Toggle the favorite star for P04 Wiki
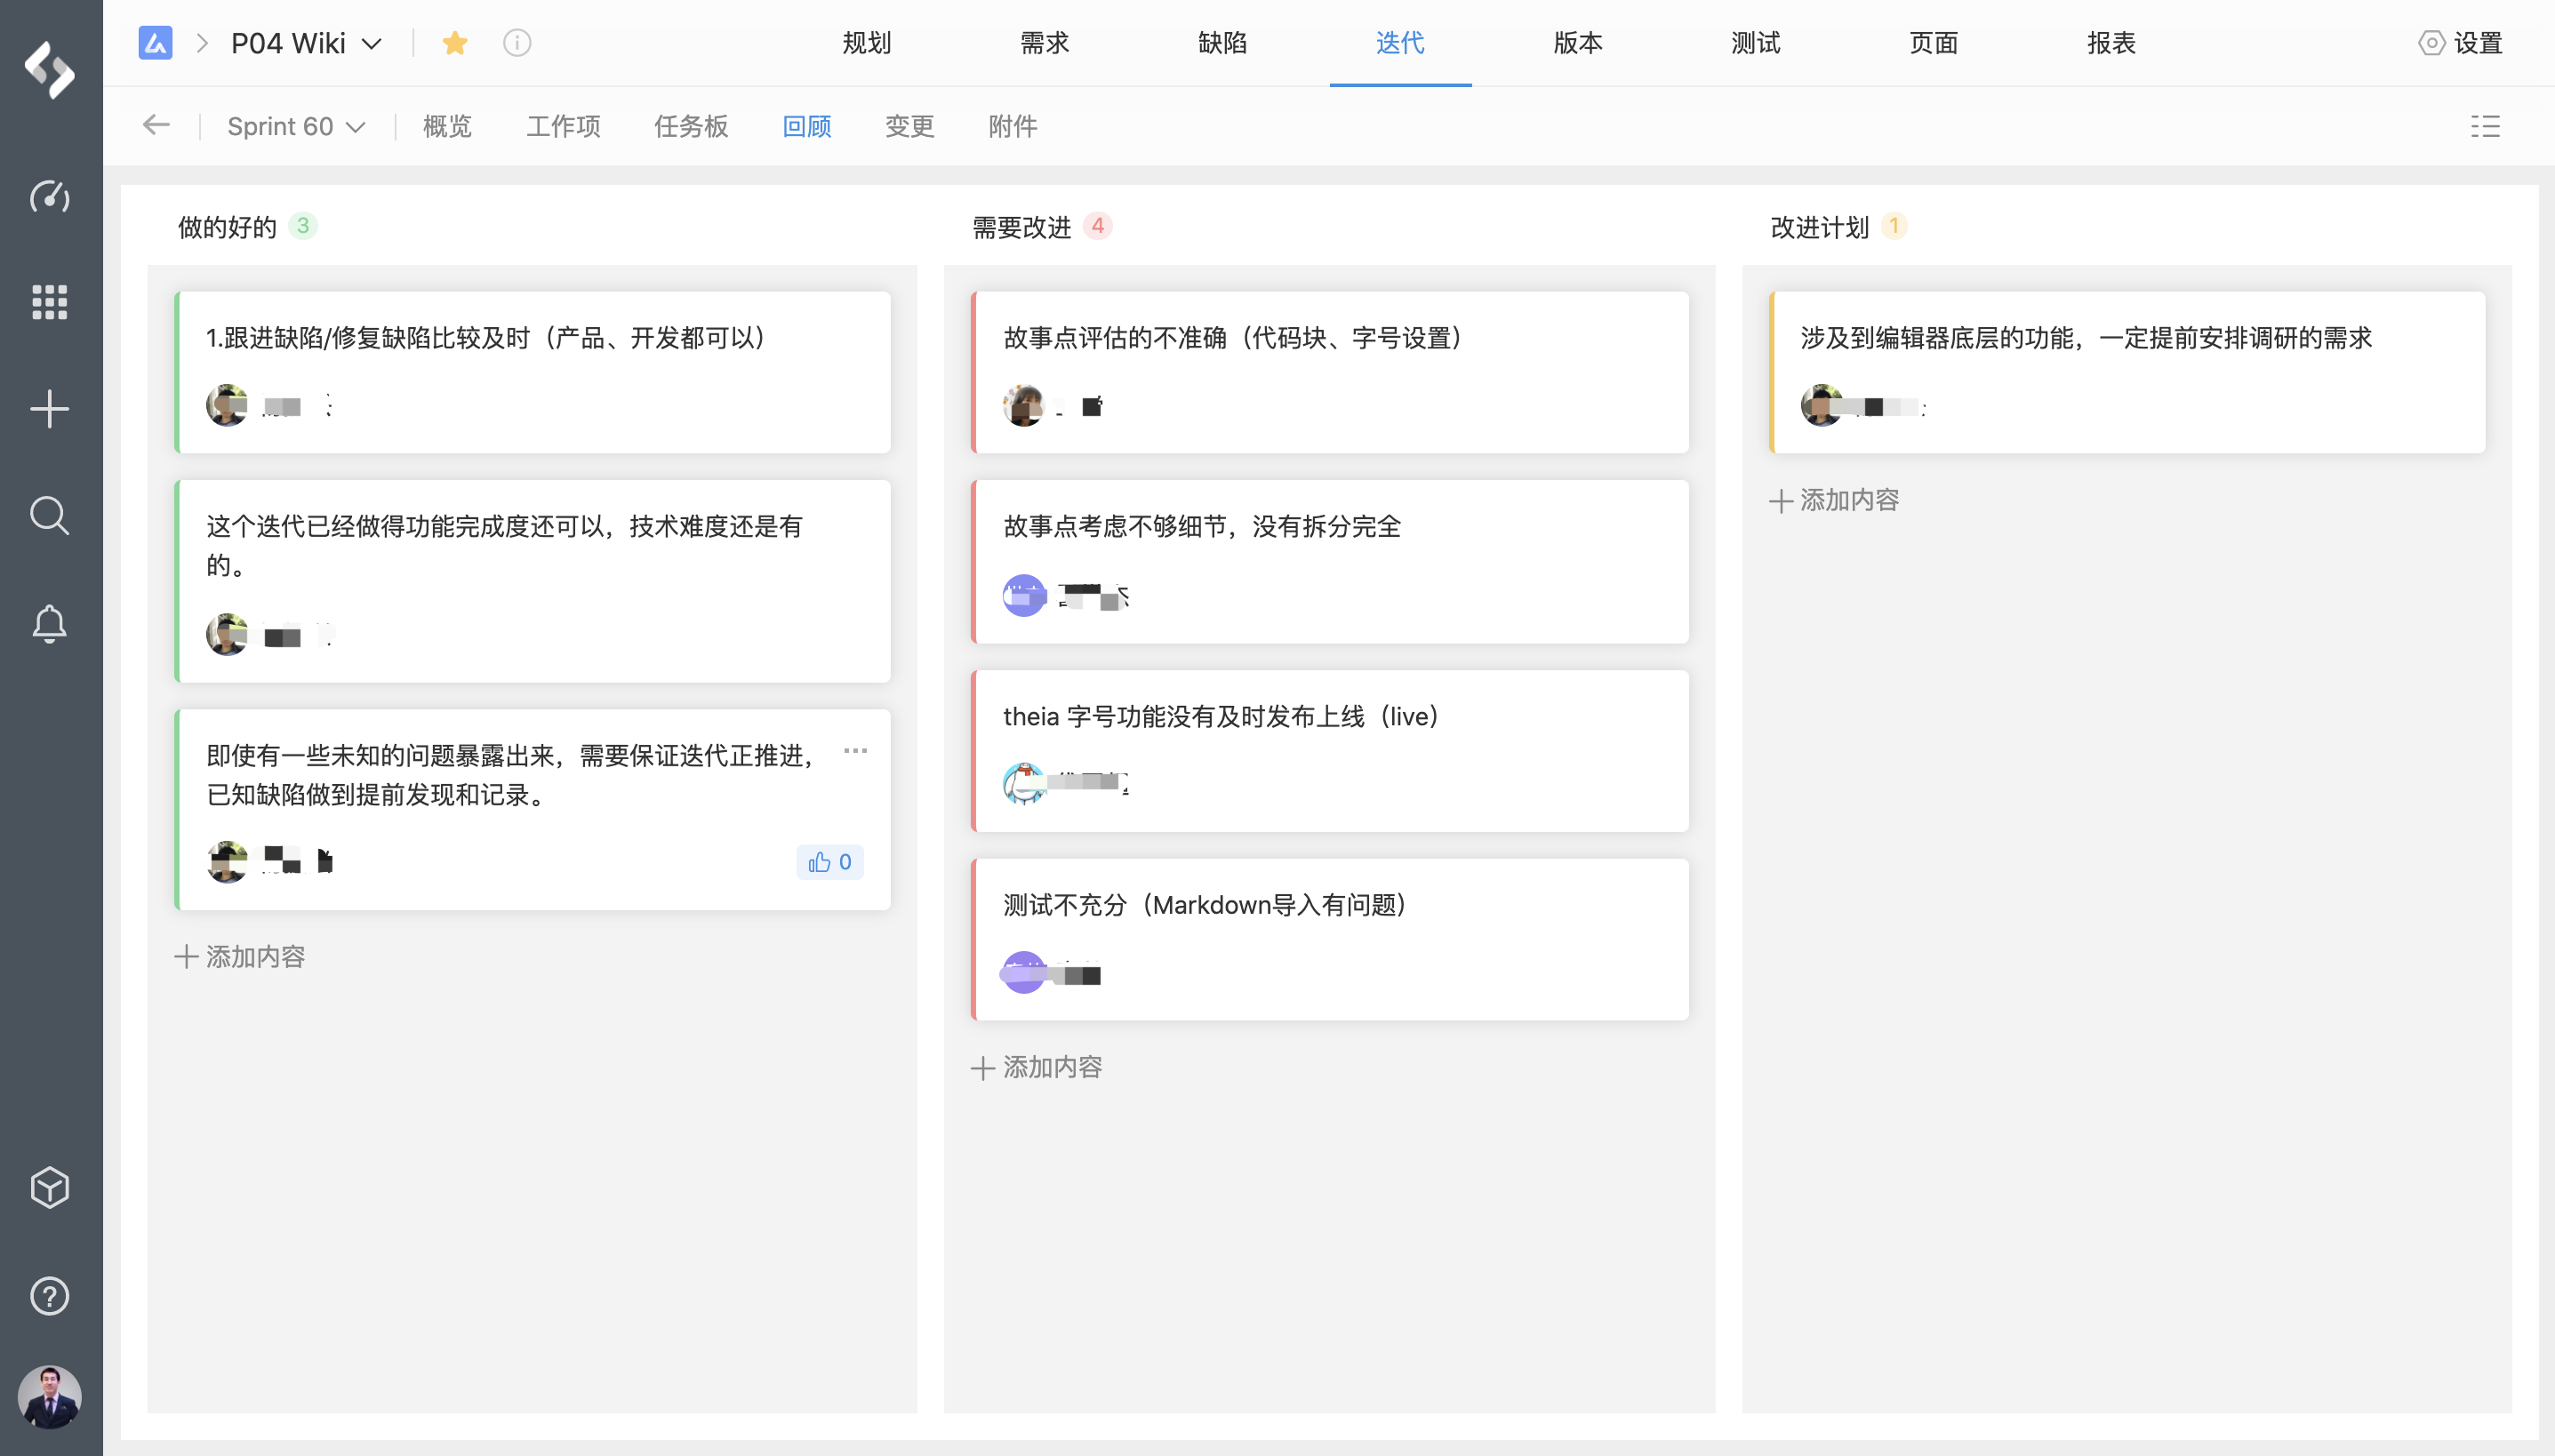The height and width of the screenshot is (1456, 2555). point(455,43)
